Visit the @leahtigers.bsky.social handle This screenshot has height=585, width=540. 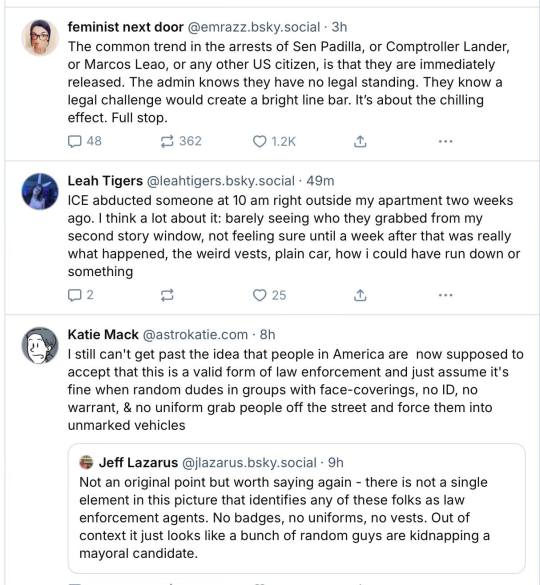coord(221,181)
